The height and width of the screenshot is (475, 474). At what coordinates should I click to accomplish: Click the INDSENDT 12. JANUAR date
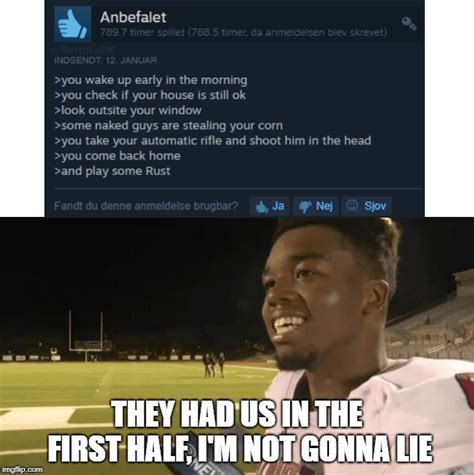pos(105,60)
